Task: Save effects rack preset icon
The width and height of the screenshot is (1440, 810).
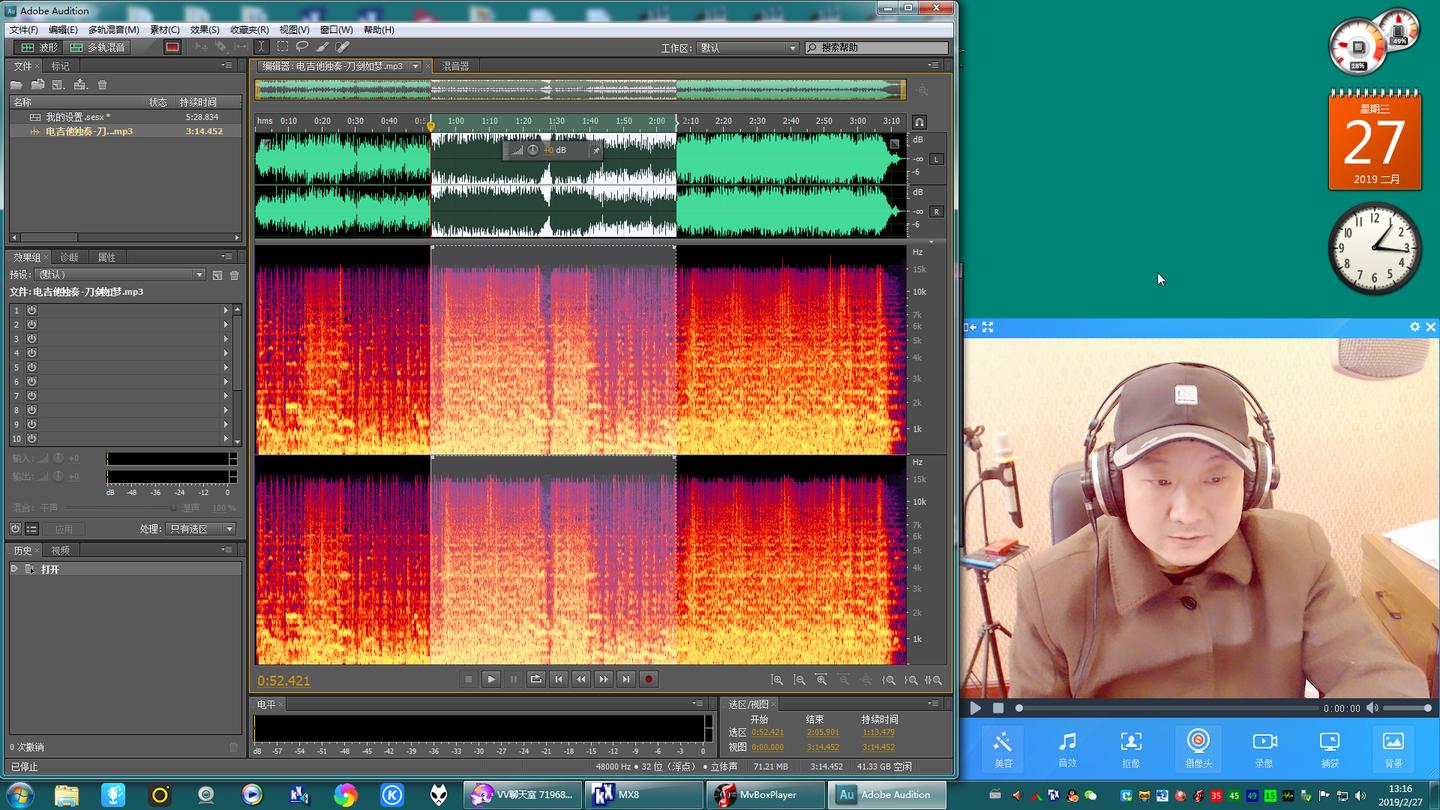Action: [217, 275]
